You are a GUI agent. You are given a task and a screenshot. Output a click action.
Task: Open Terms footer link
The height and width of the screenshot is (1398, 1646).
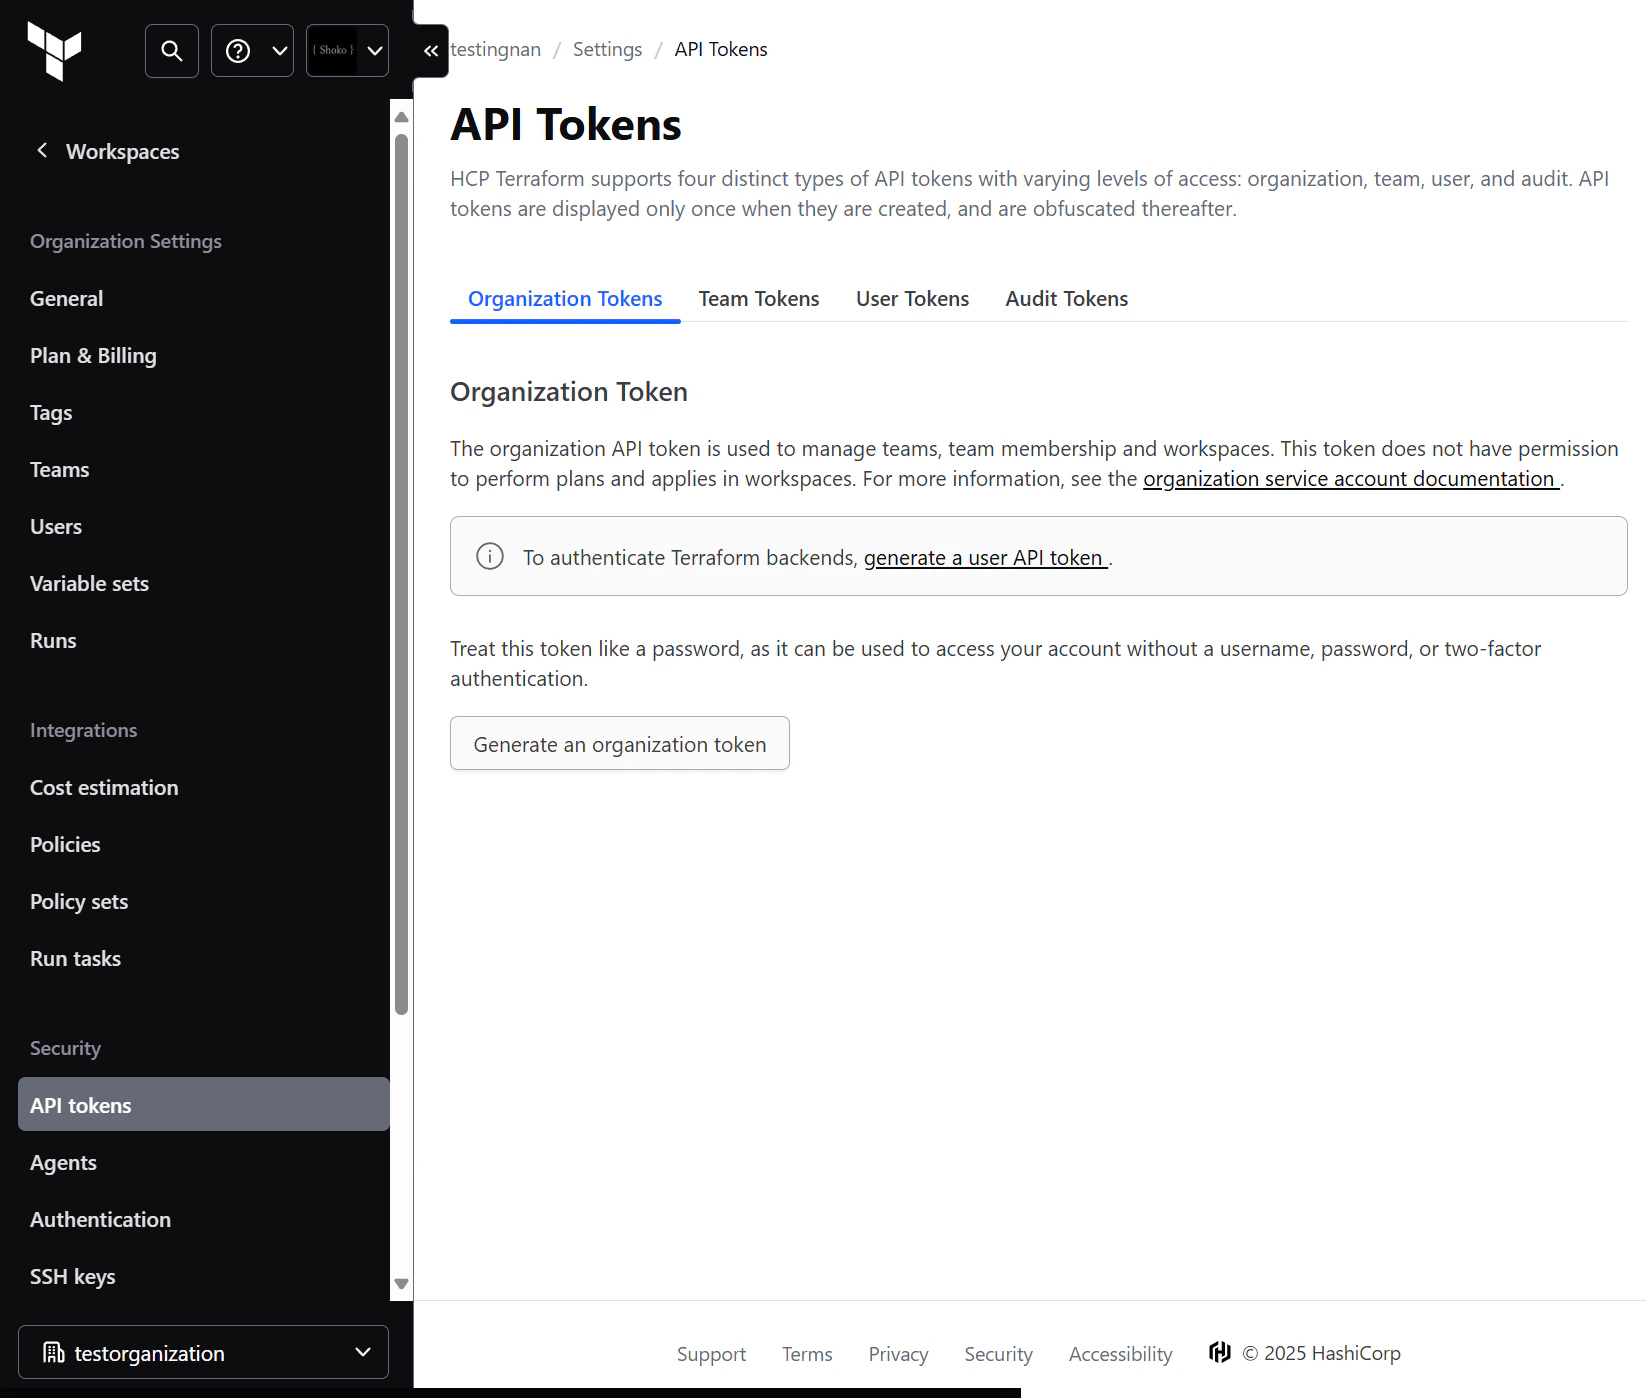(807, 1354)
